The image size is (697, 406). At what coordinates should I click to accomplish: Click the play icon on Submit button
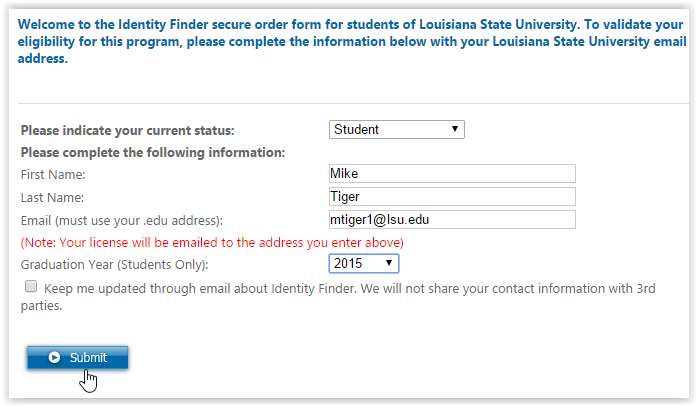click(x=54, y=358)
